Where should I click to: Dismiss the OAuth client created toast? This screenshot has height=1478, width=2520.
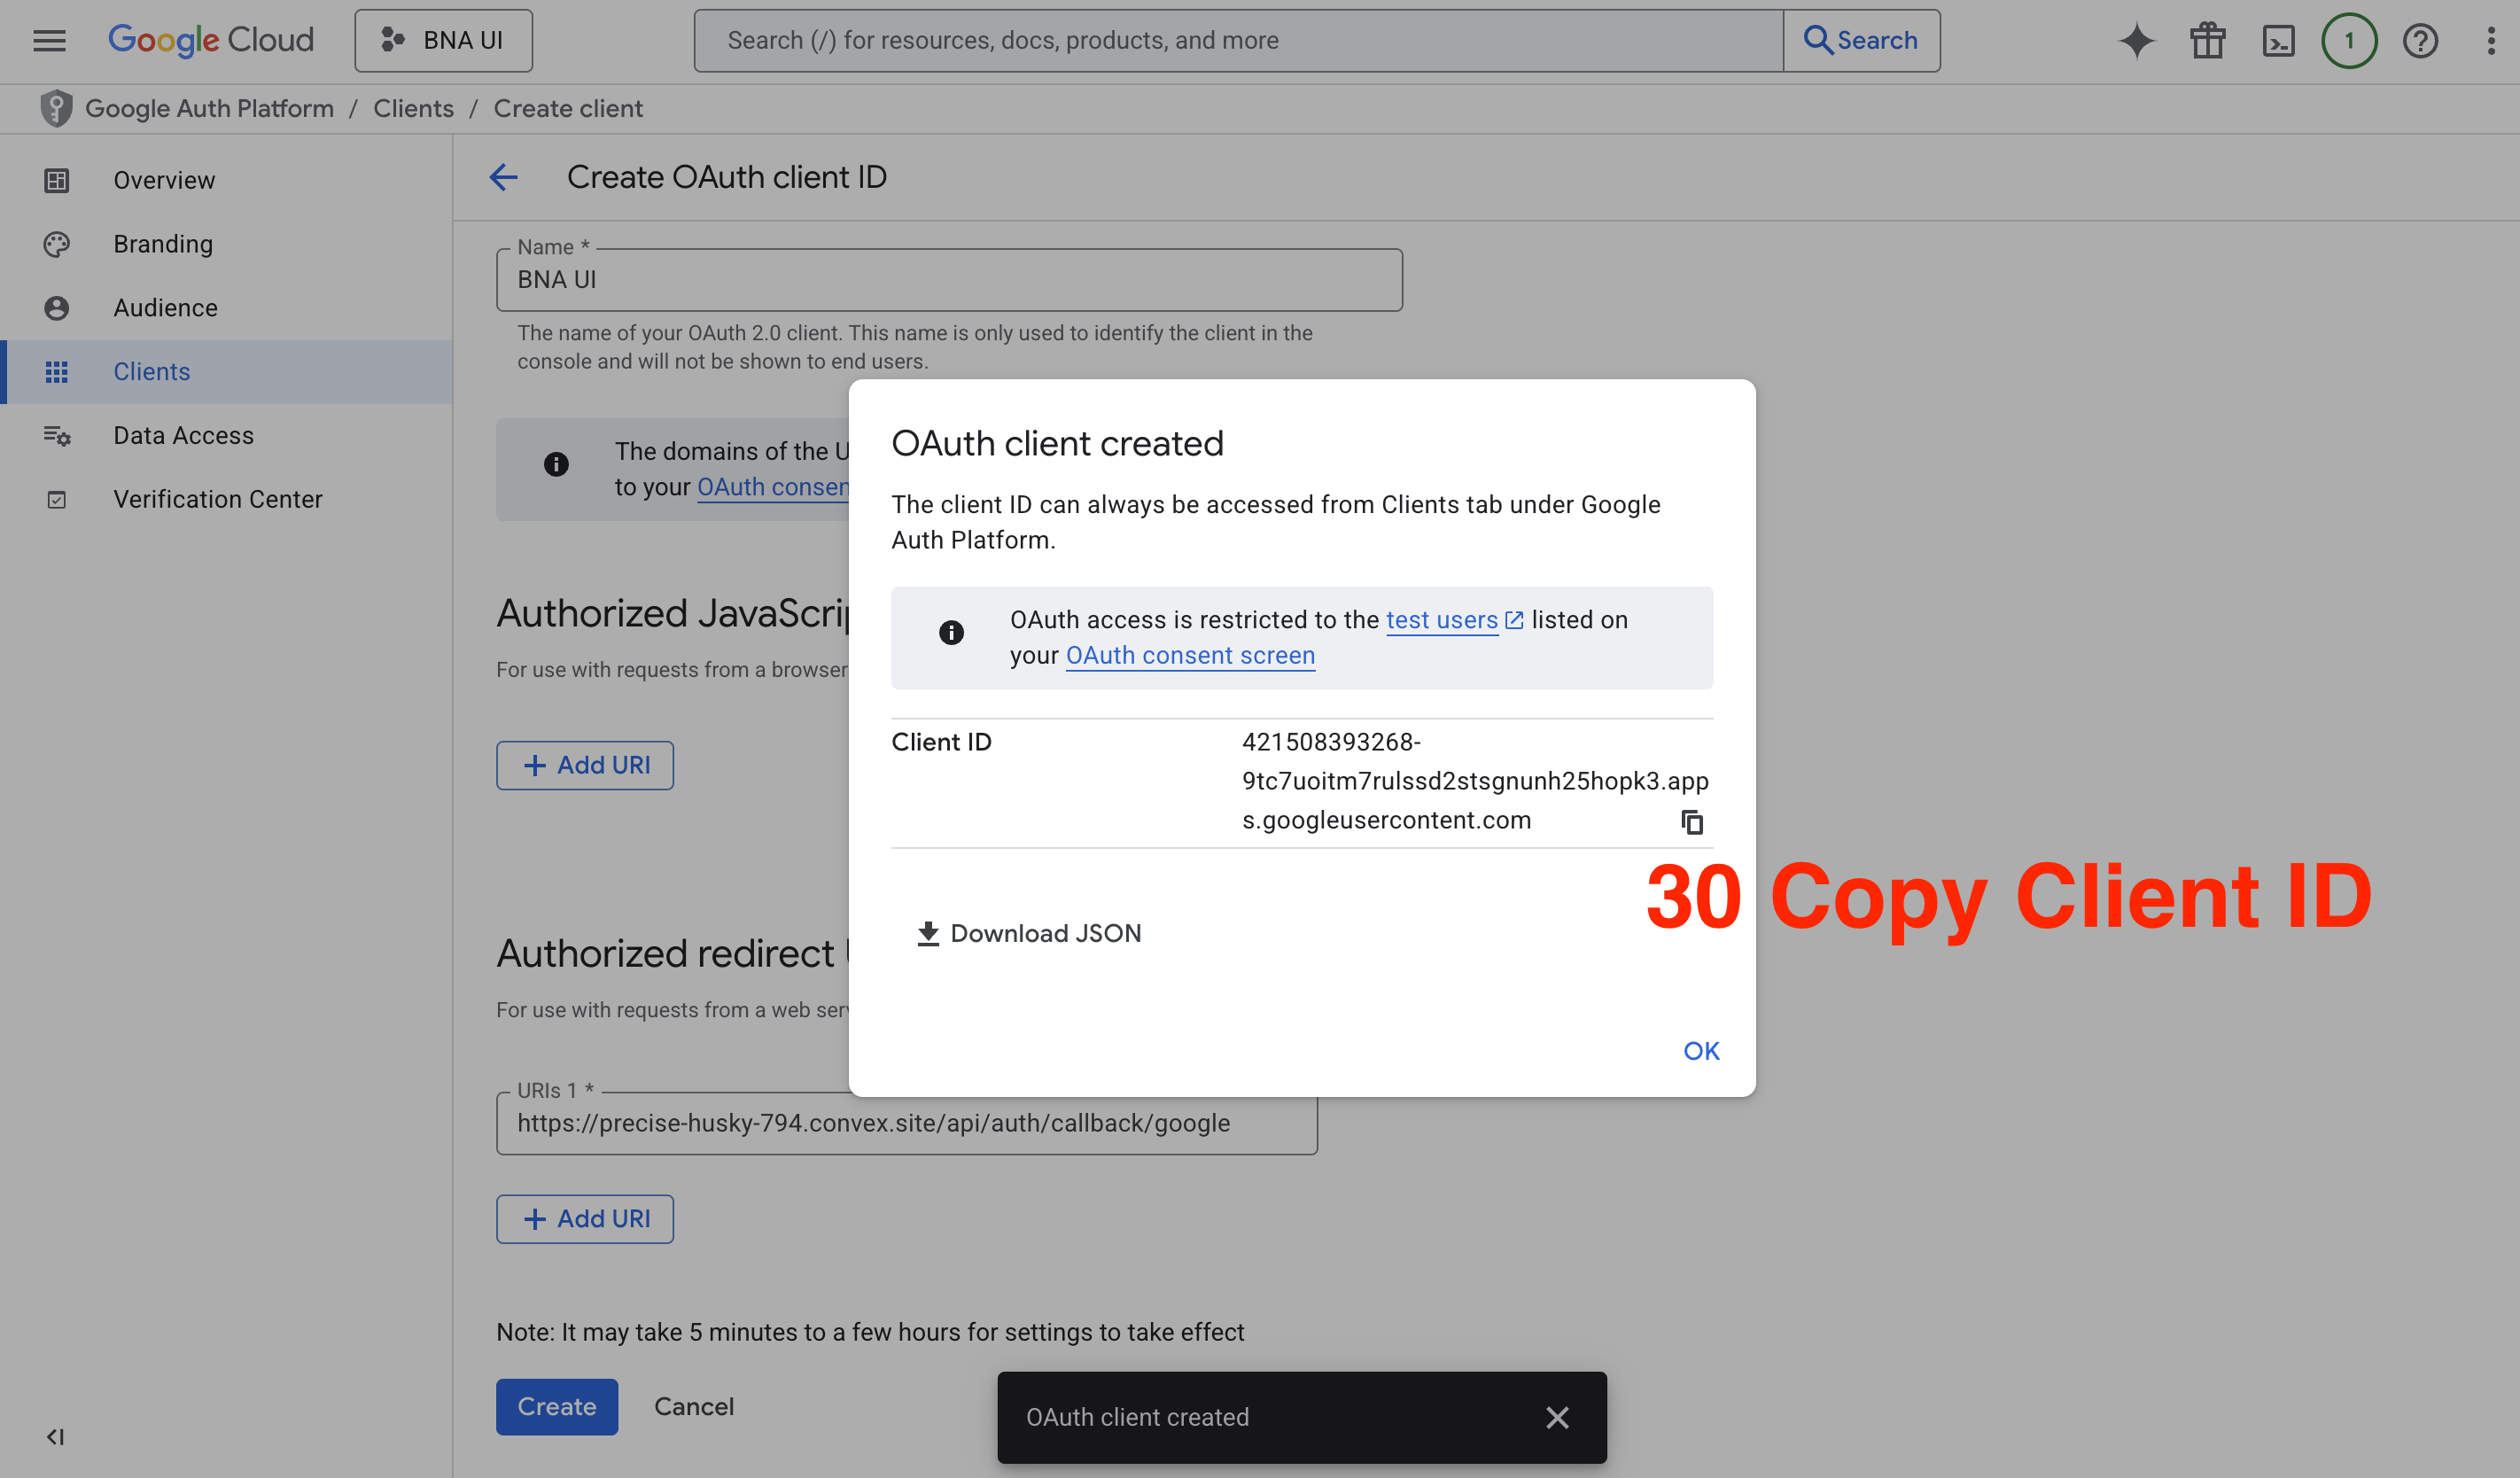pos(1557,1417)
